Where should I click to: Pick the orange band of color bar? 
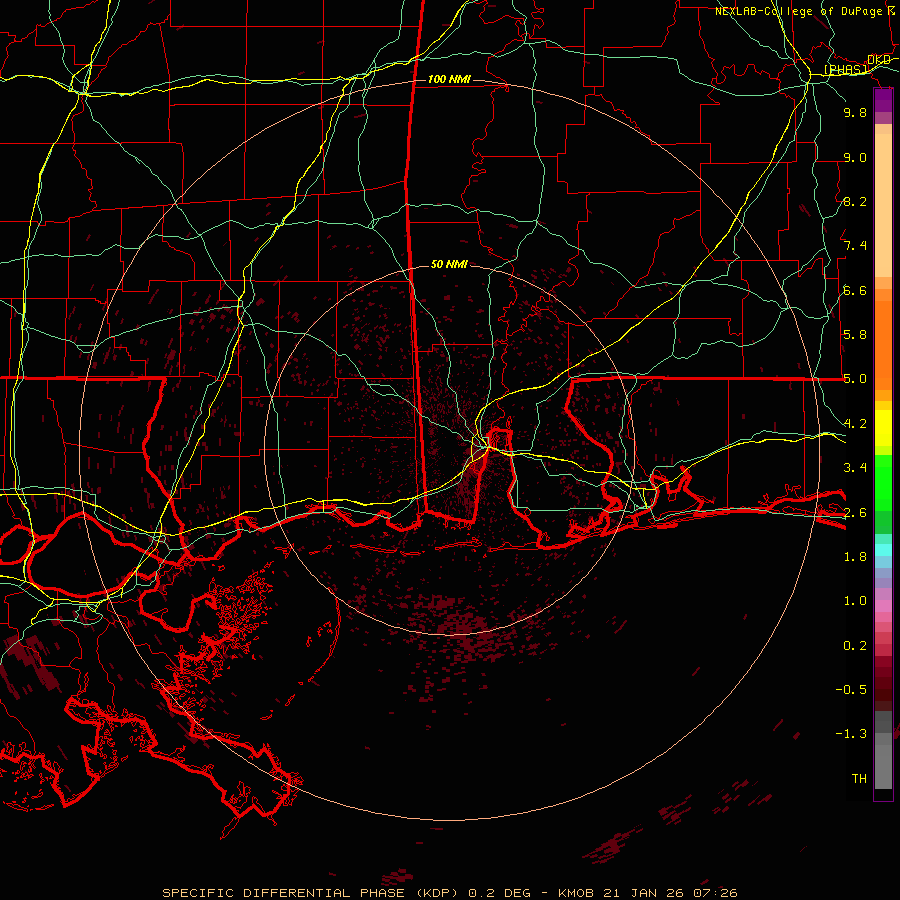point(883,345)
